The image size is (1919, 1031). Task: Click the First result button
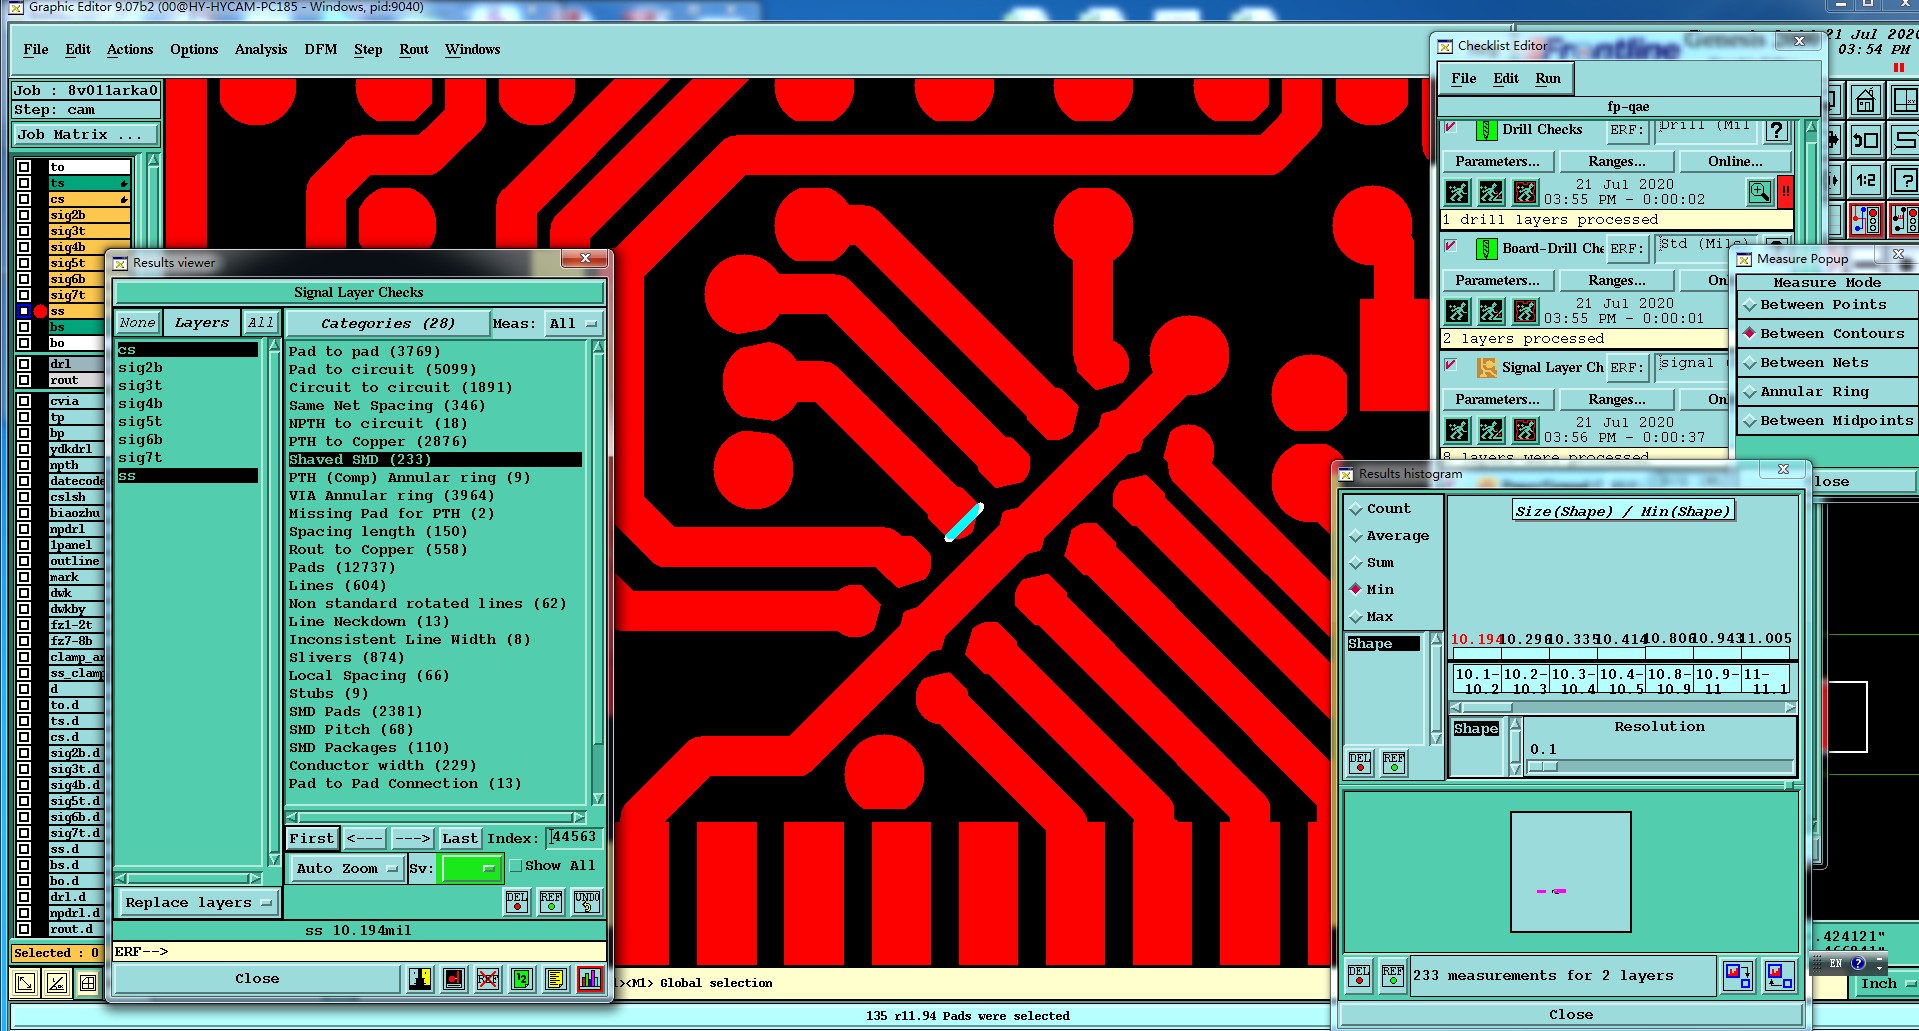click(312, 839)
